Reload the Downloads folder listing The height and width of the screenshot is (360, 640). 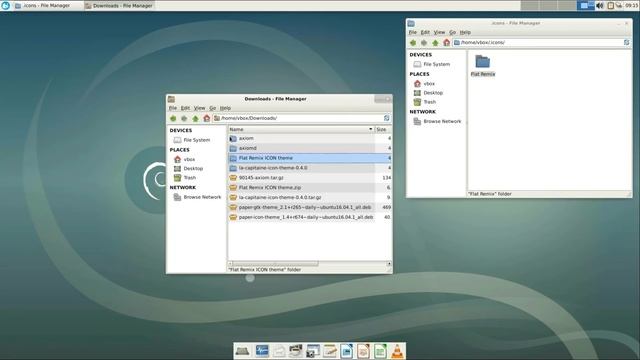[x=387, y=118]
